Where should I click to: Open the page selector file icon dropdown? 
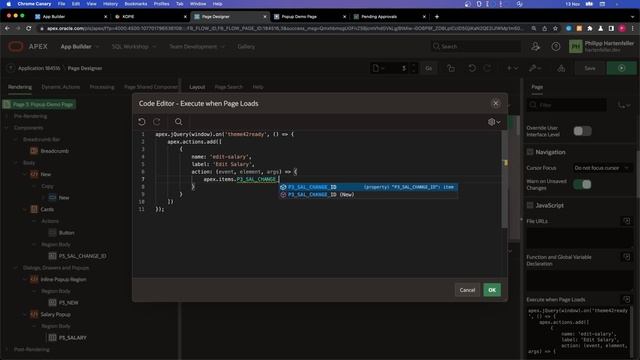coord(378,68)
